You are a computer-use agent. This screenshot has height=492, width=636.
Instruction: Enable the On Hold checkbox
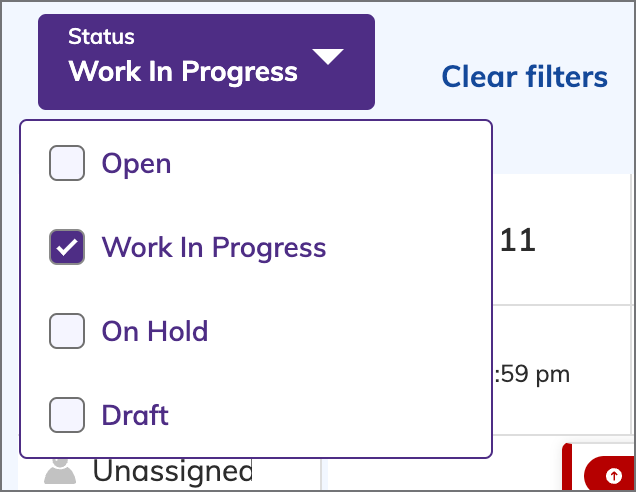[67, 331]
